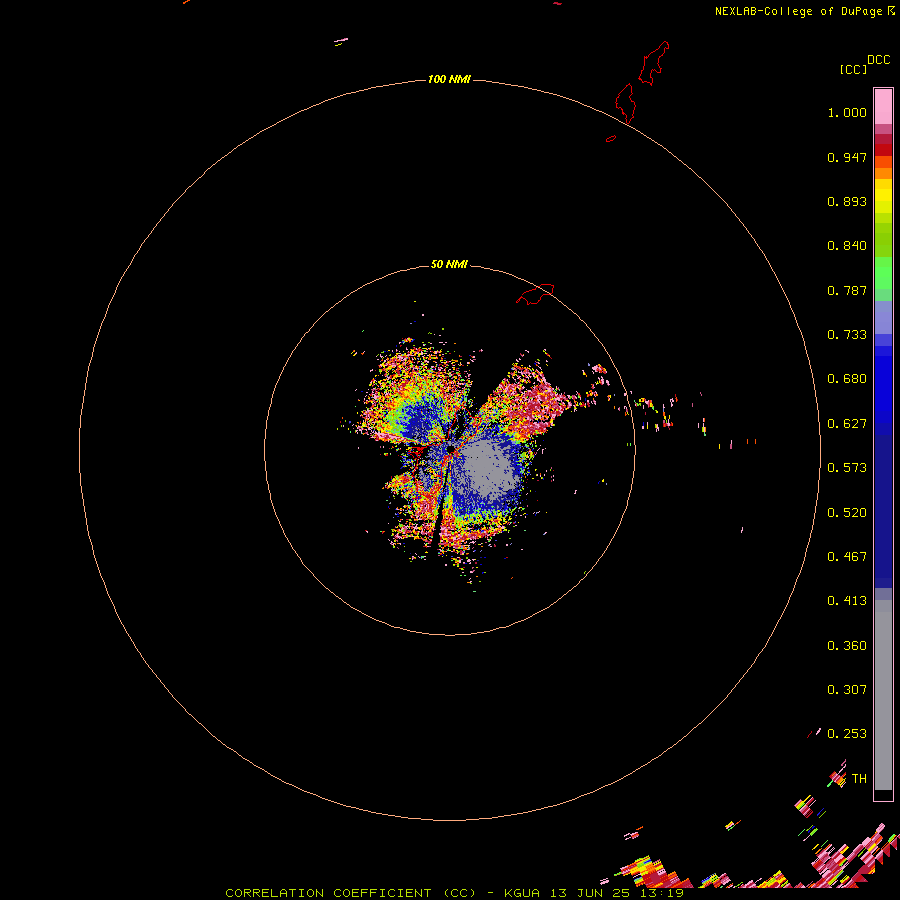
Task: Click the 0.360 scale value
Action: [847, 646]
